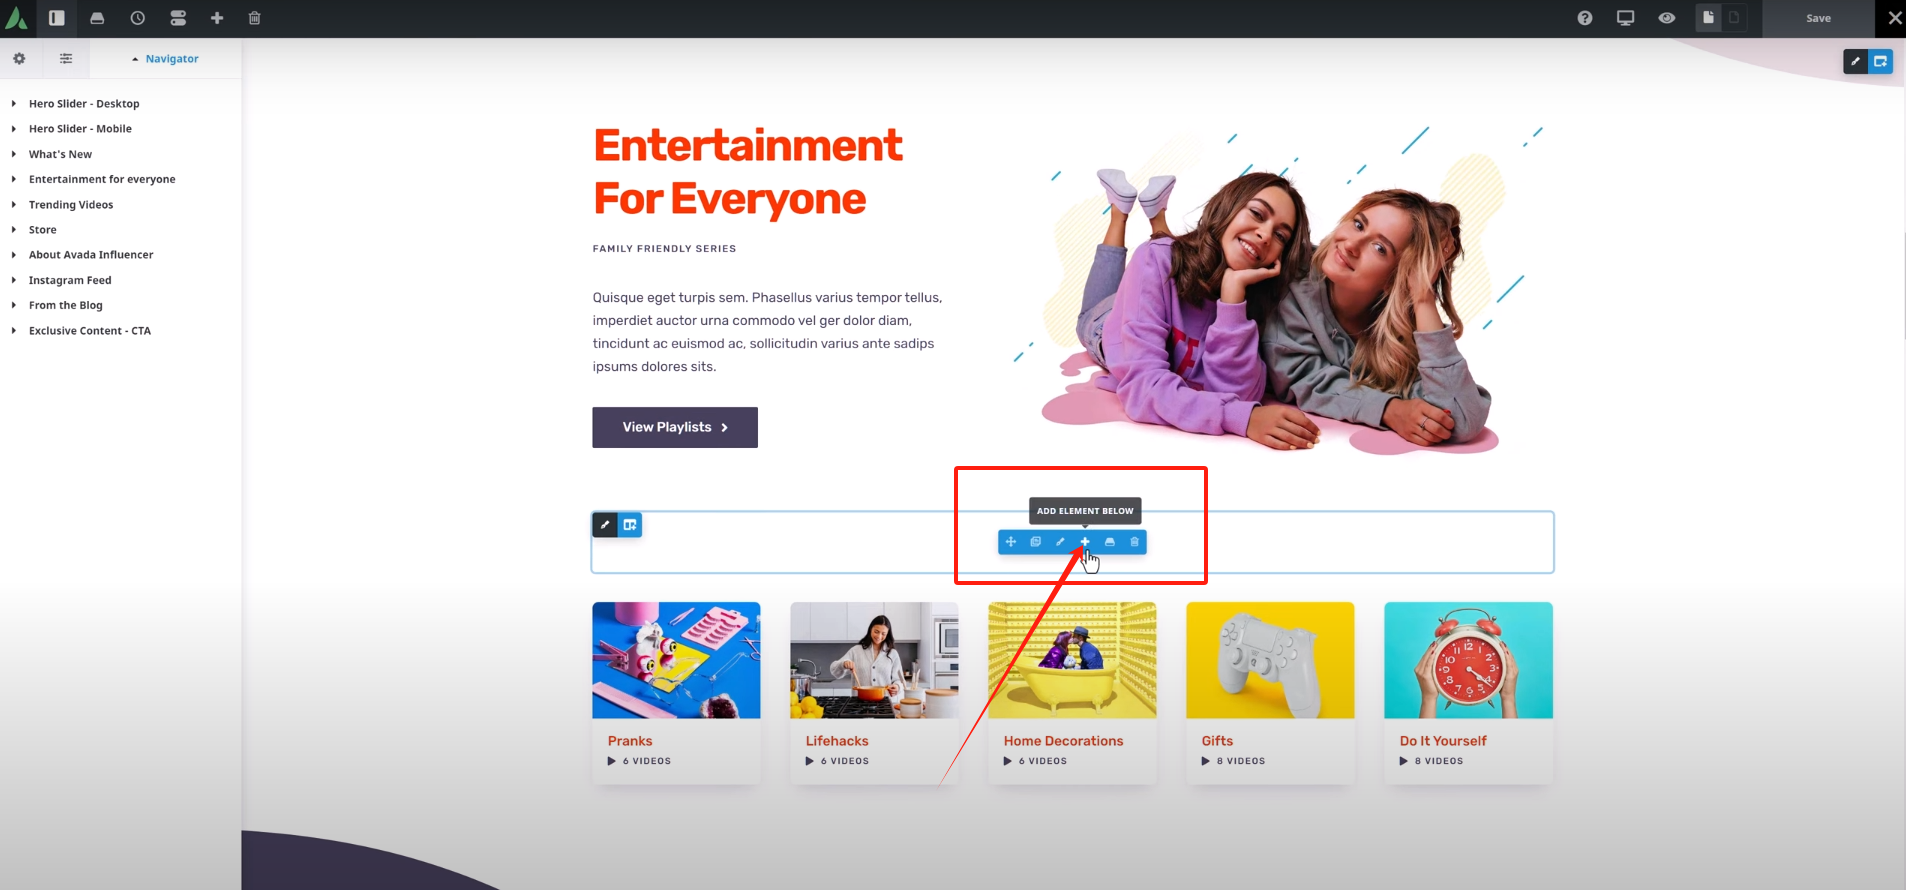1906x890 pixels.
Task: Click the Save button
Action: (x=1818, y=18)
